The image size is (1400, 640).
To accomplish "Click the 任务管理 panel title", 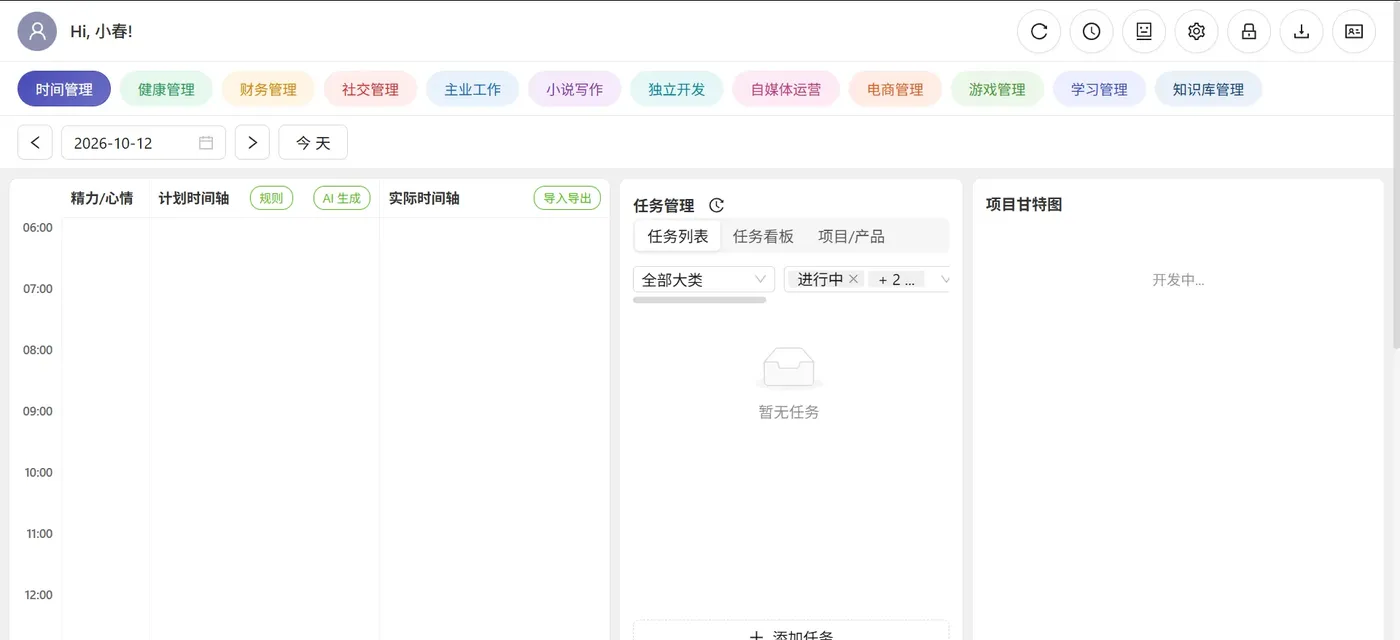I will (664, 205).
